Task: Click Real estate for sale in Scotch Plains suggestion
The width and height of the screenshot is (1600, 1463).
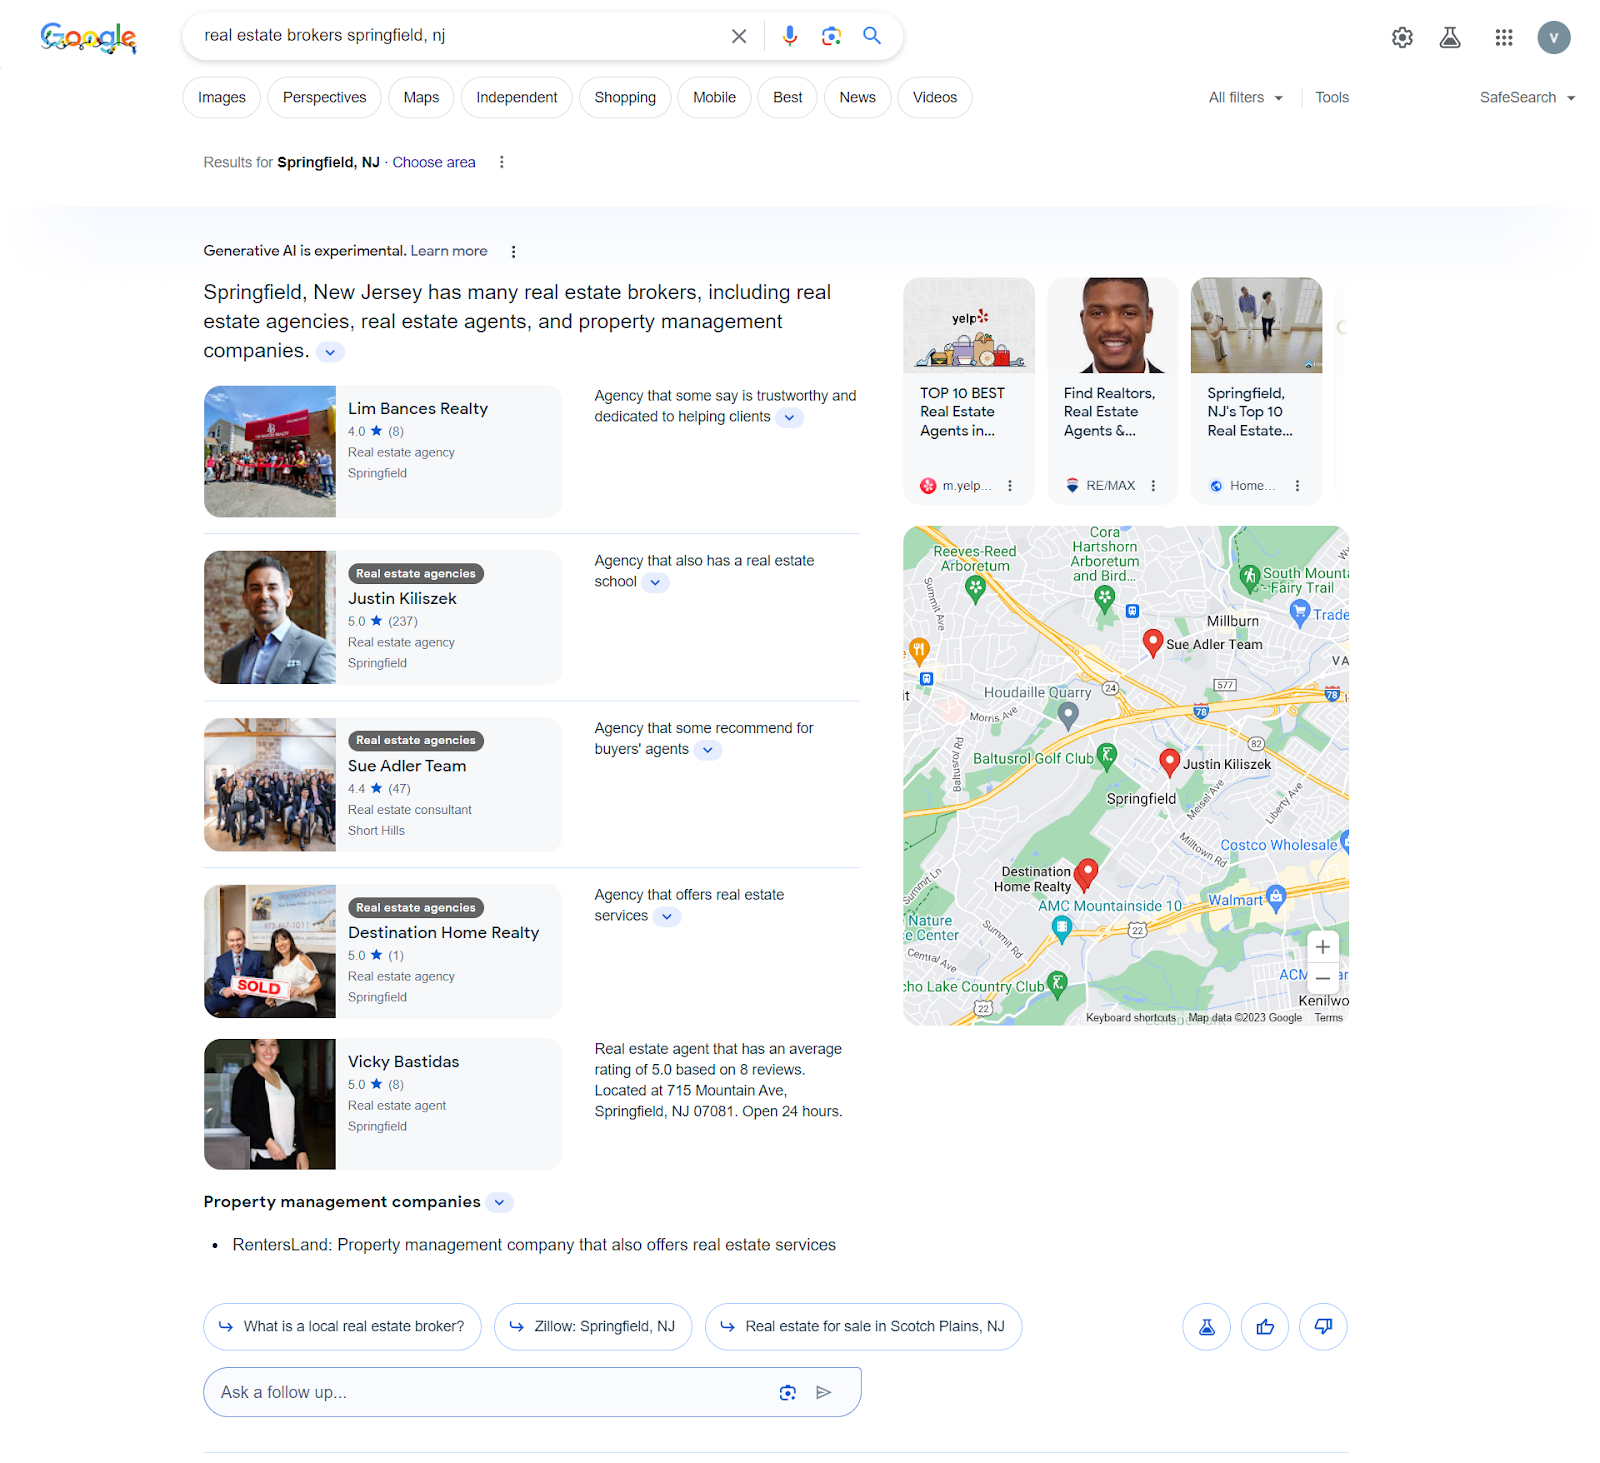Action: click(864, 1327)
